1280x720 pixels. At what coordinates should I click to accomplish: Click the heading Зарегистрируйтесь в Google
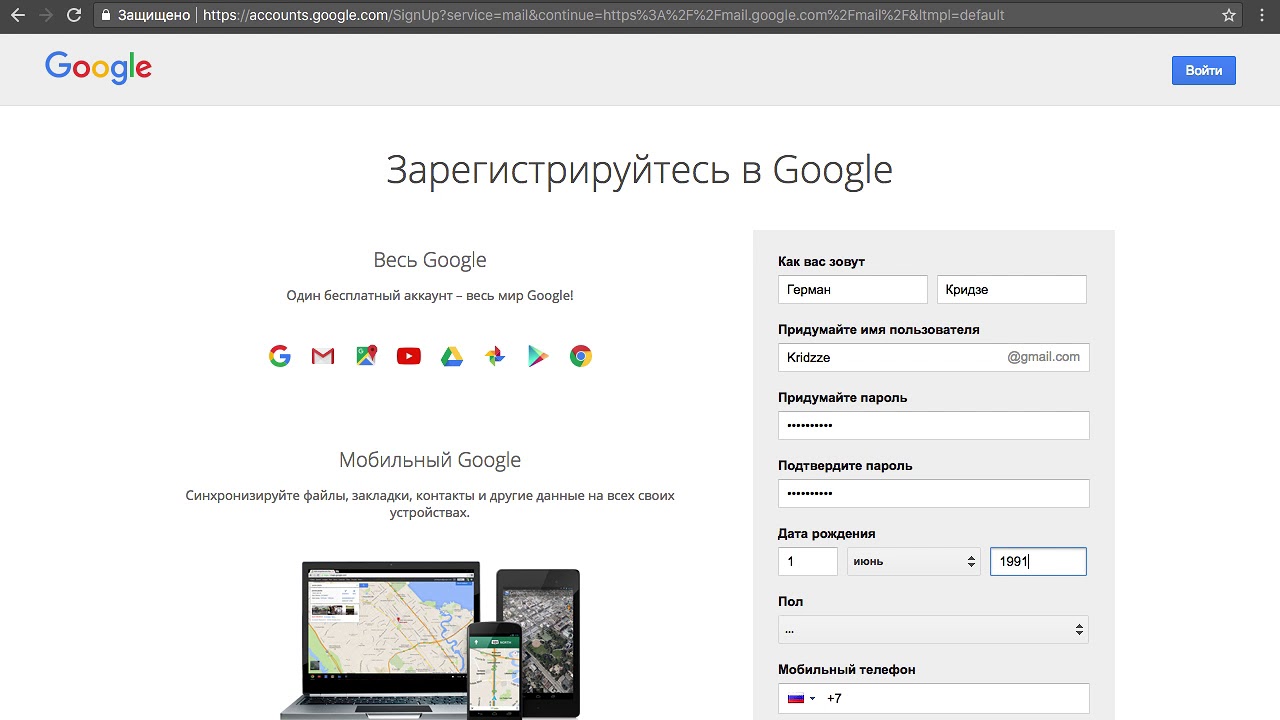(x=639, y=170)
